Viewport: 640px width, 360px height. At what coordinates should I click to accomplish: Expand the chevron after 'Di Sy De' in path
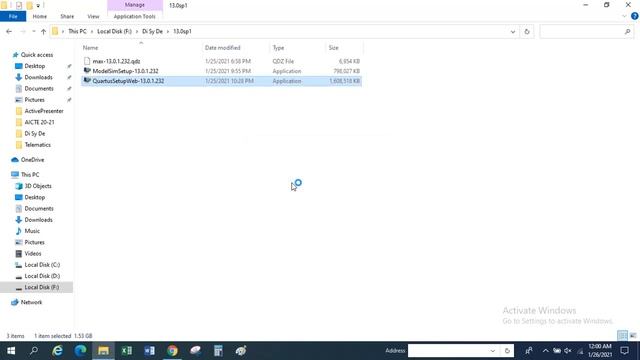tap(168, 31)
